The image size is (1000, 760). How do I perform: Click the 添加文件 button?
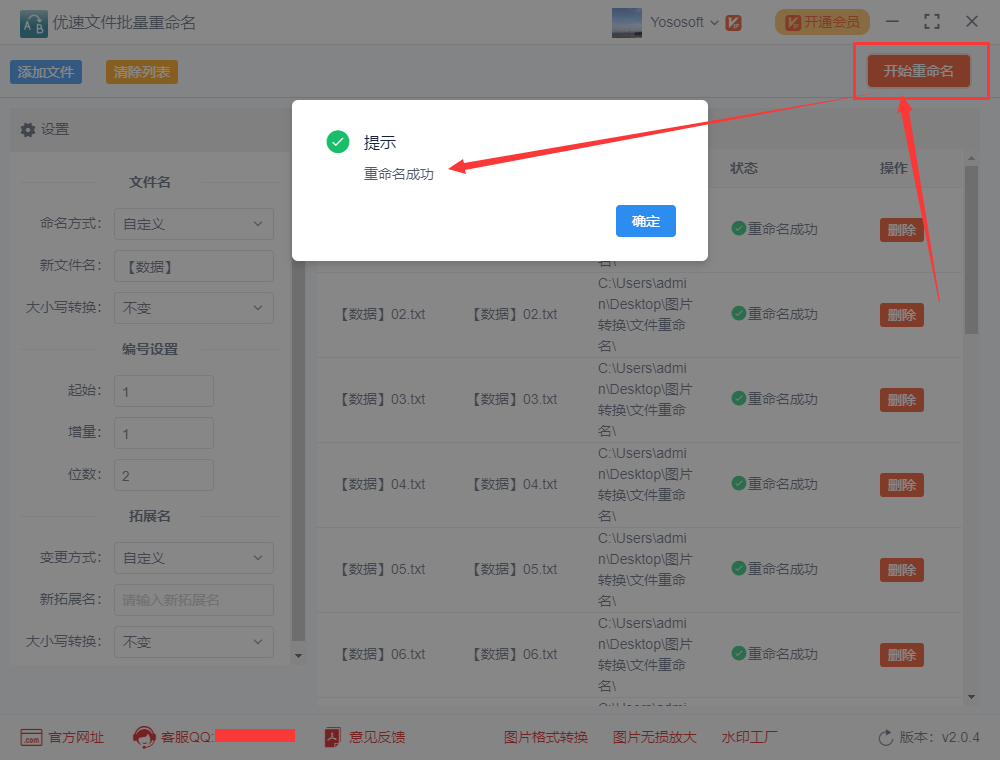pos(45,71)
